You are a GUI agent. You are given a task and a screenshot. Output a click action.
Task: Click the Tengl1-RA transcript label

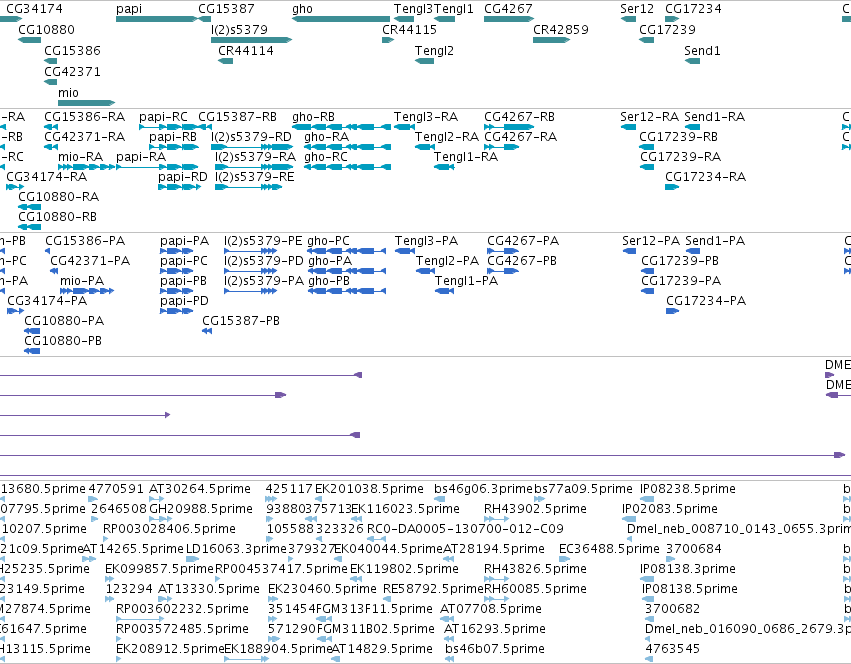point(466,156)
